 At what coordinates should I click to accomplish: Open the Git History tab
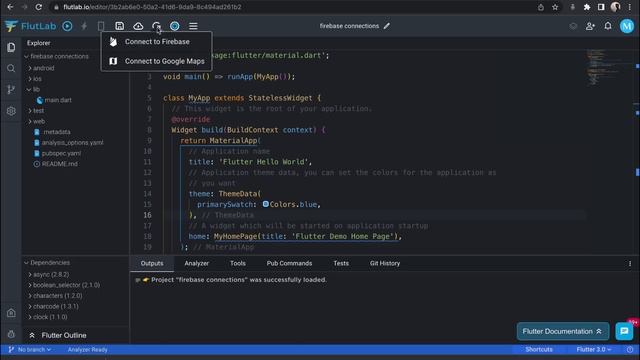coord(384,264)
